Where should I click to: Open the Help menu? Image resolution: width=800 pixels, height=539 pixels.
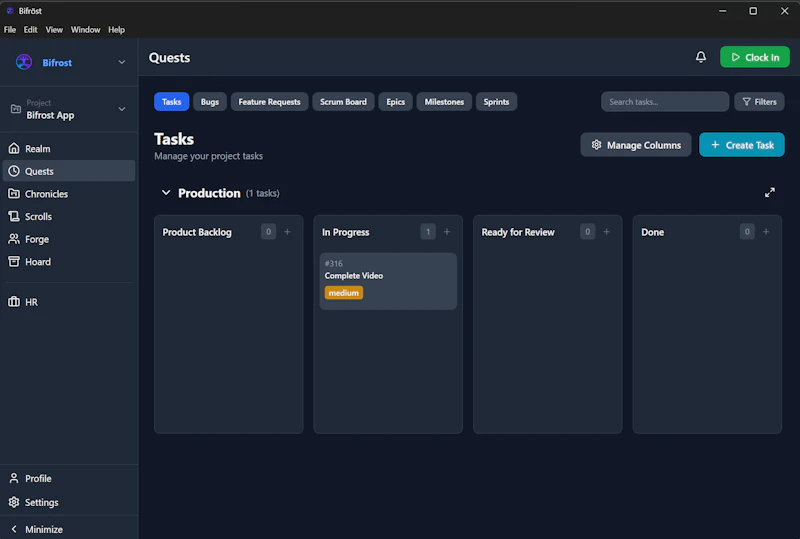point(116,30)
